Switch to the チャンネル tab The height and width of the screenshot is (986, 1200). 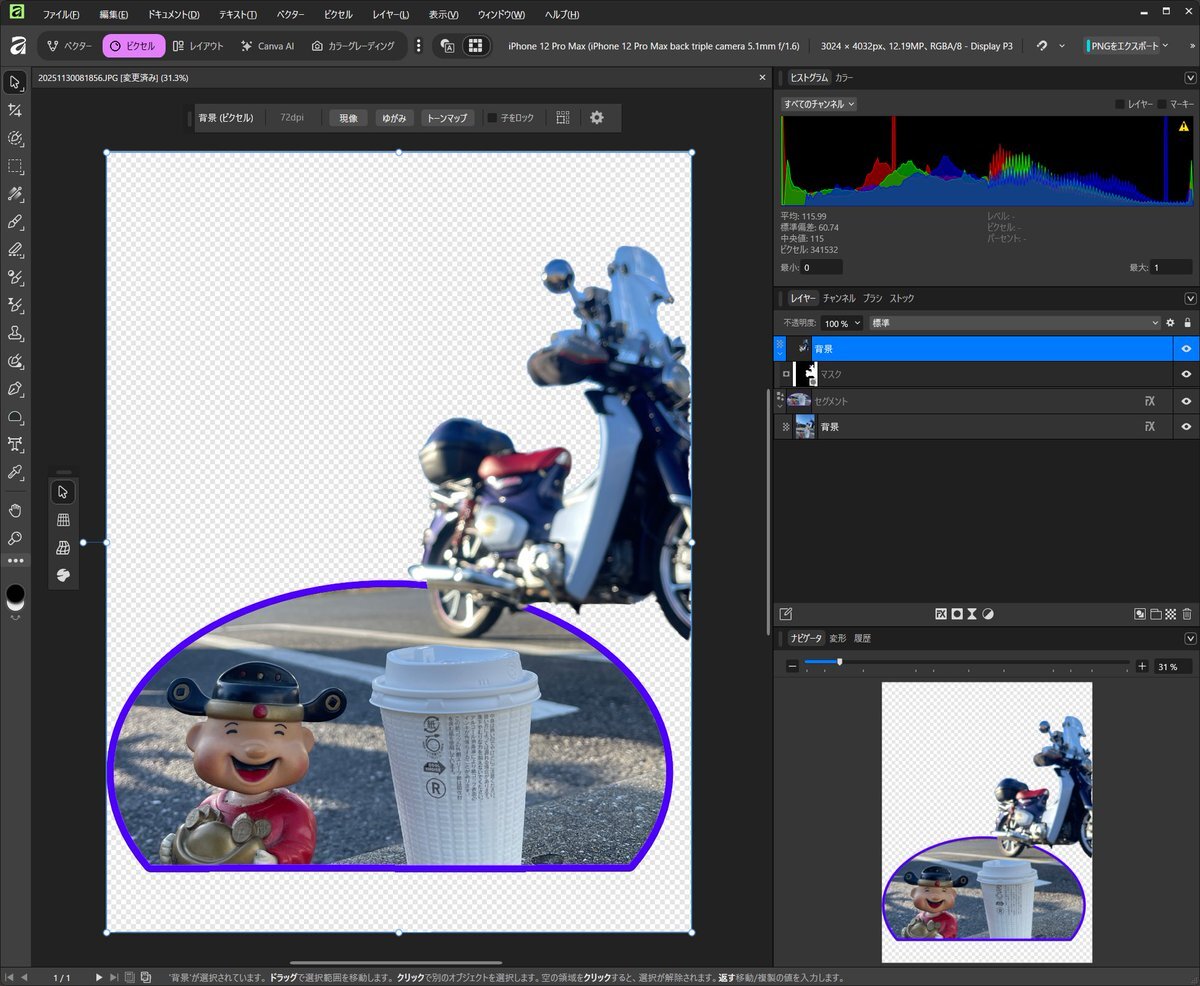839,298
